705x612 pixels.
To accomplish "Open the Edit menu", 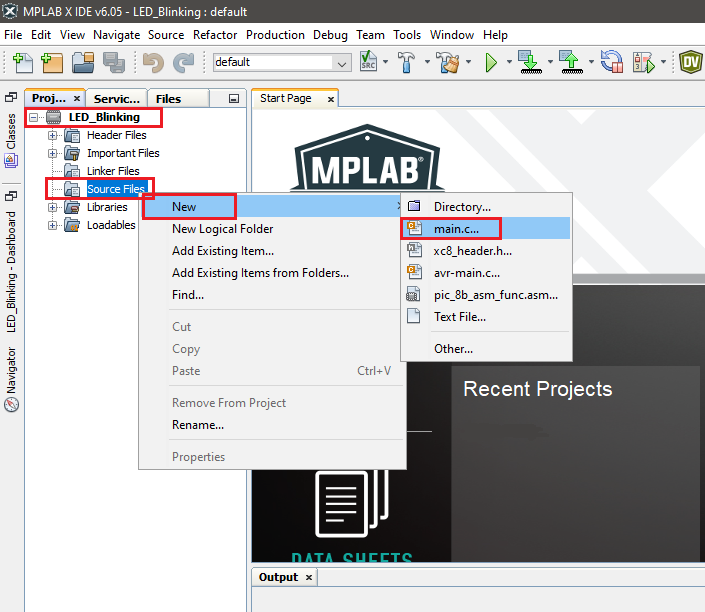I will (41, 35).
